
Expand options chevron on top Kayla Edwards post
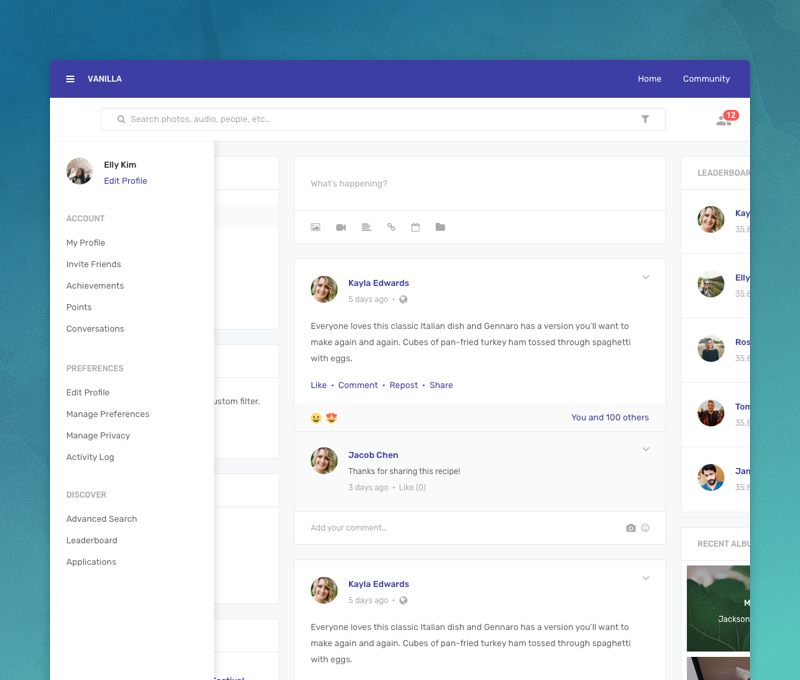click(x=645, y=277)
